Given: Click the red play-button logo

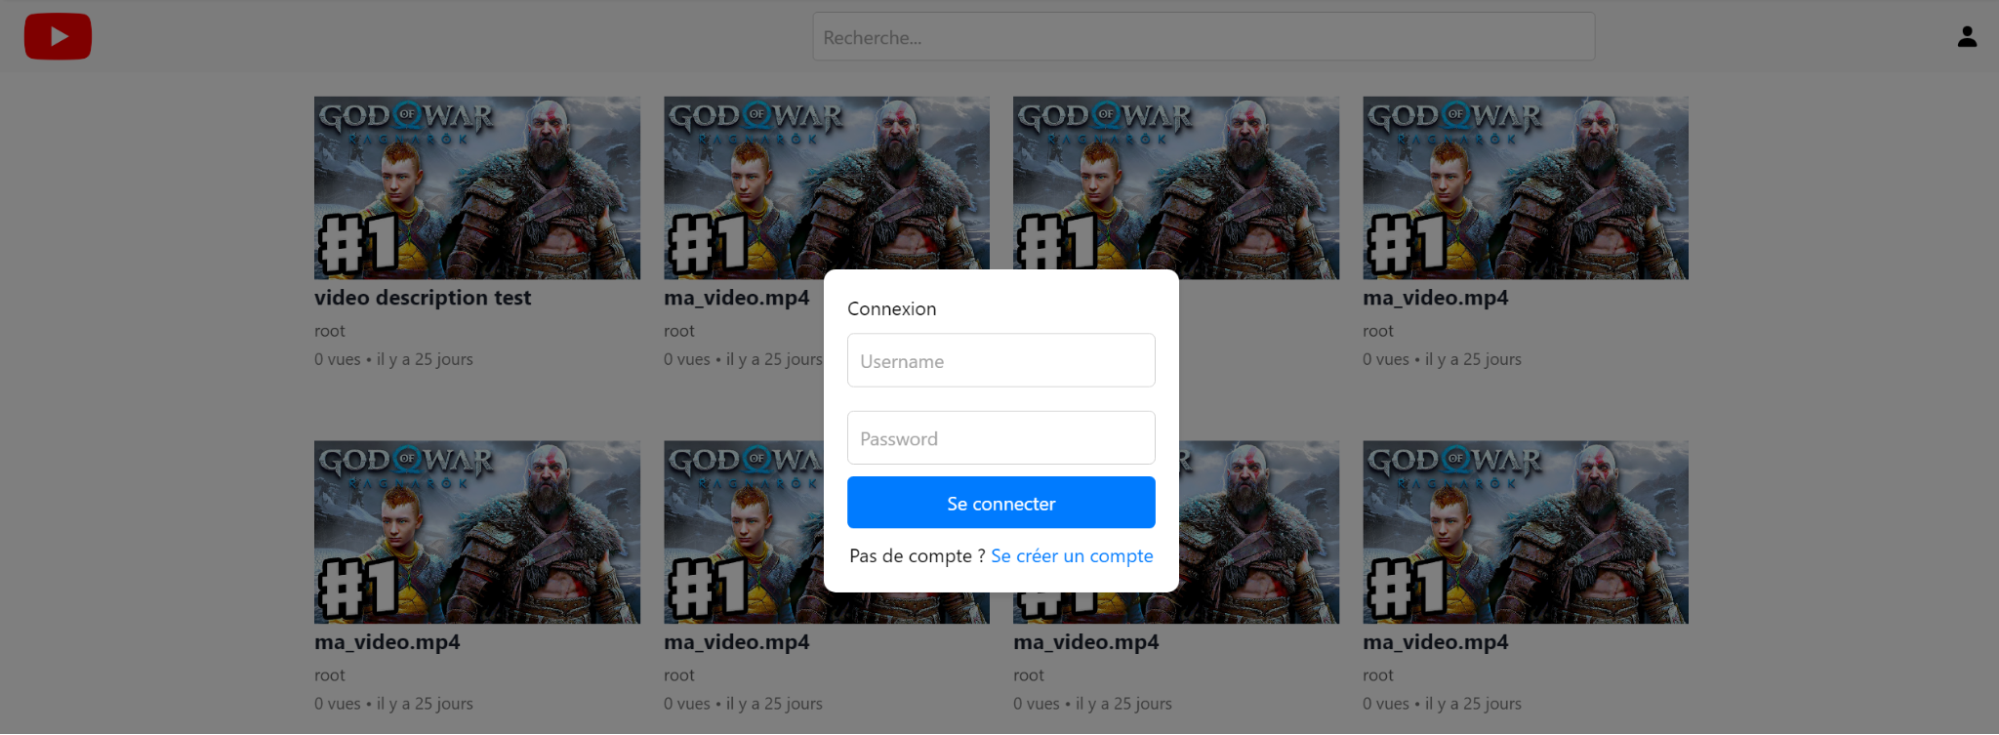Looking at the screenshot, I should [x=58, y=37].
